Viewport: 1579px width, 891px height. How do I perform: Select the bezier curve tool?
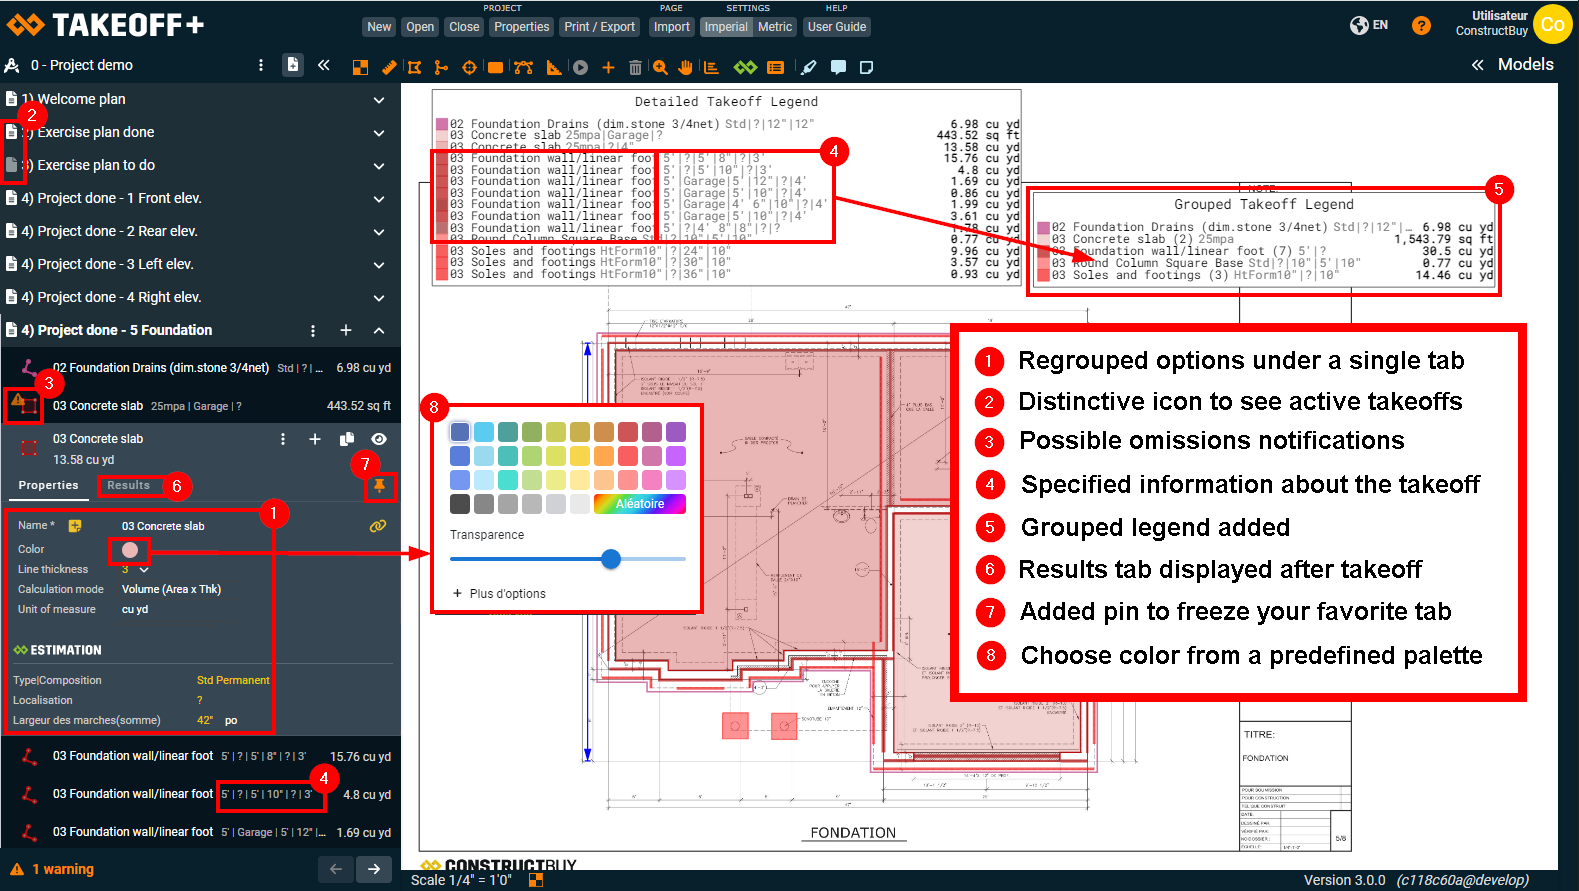pyautogui.click(x=523, y=67)
